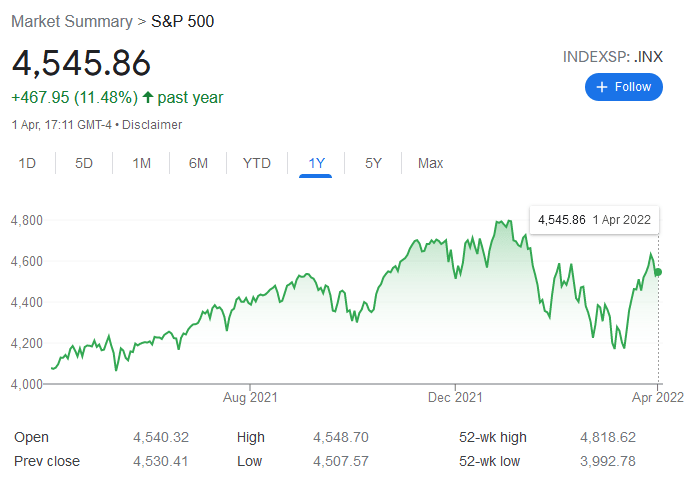Switch chart to YTD view
Image resolution: width=691 pixels, height=480 pixels.
point(257,163)
